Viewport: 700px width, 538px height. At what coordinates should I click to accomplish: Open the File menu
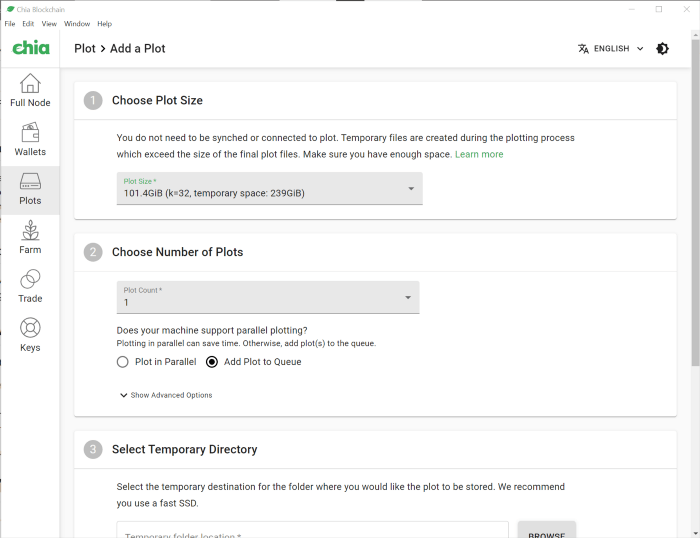(x=10, y=23)
